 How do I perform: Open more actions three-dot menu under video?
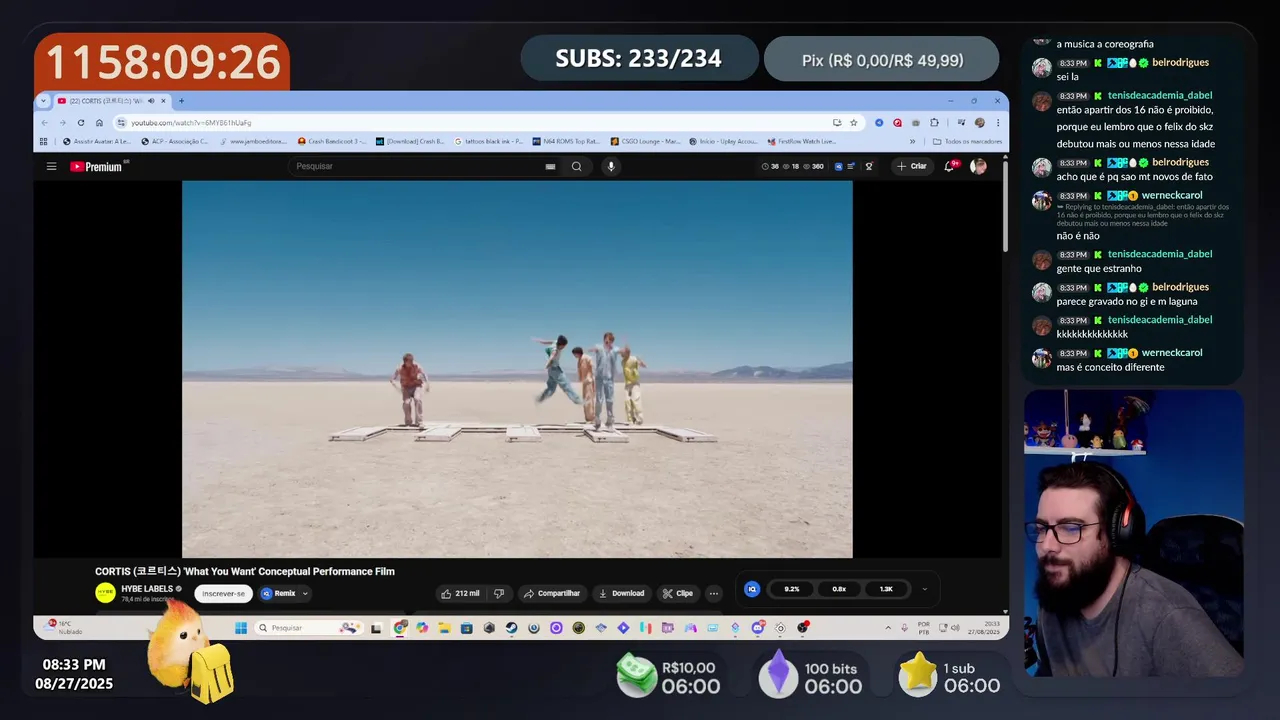(x=713, y=593)
